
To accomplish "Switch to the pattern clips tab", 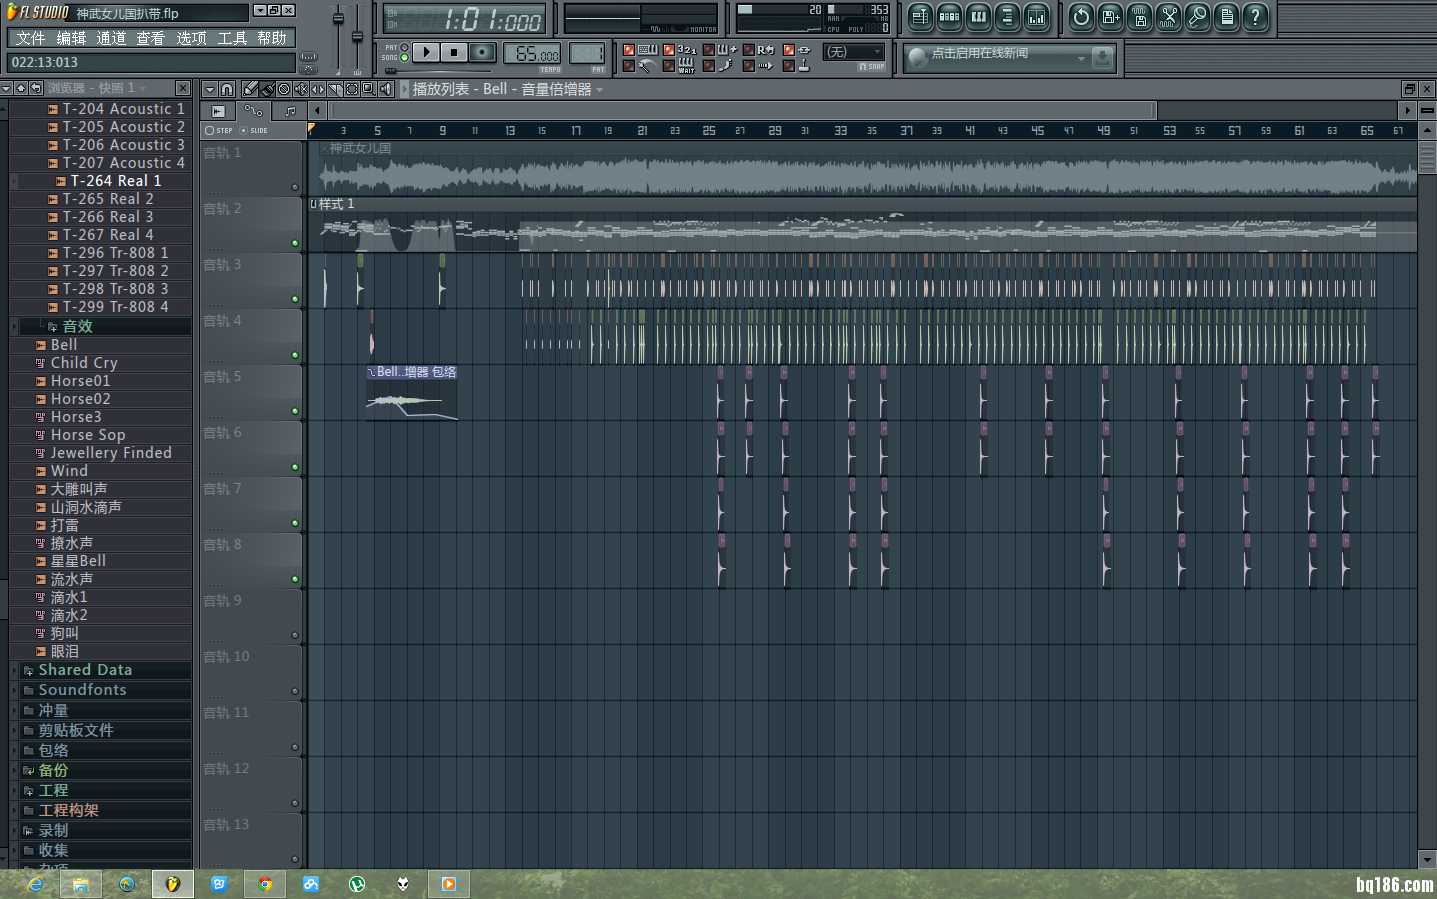I will 290,111.
